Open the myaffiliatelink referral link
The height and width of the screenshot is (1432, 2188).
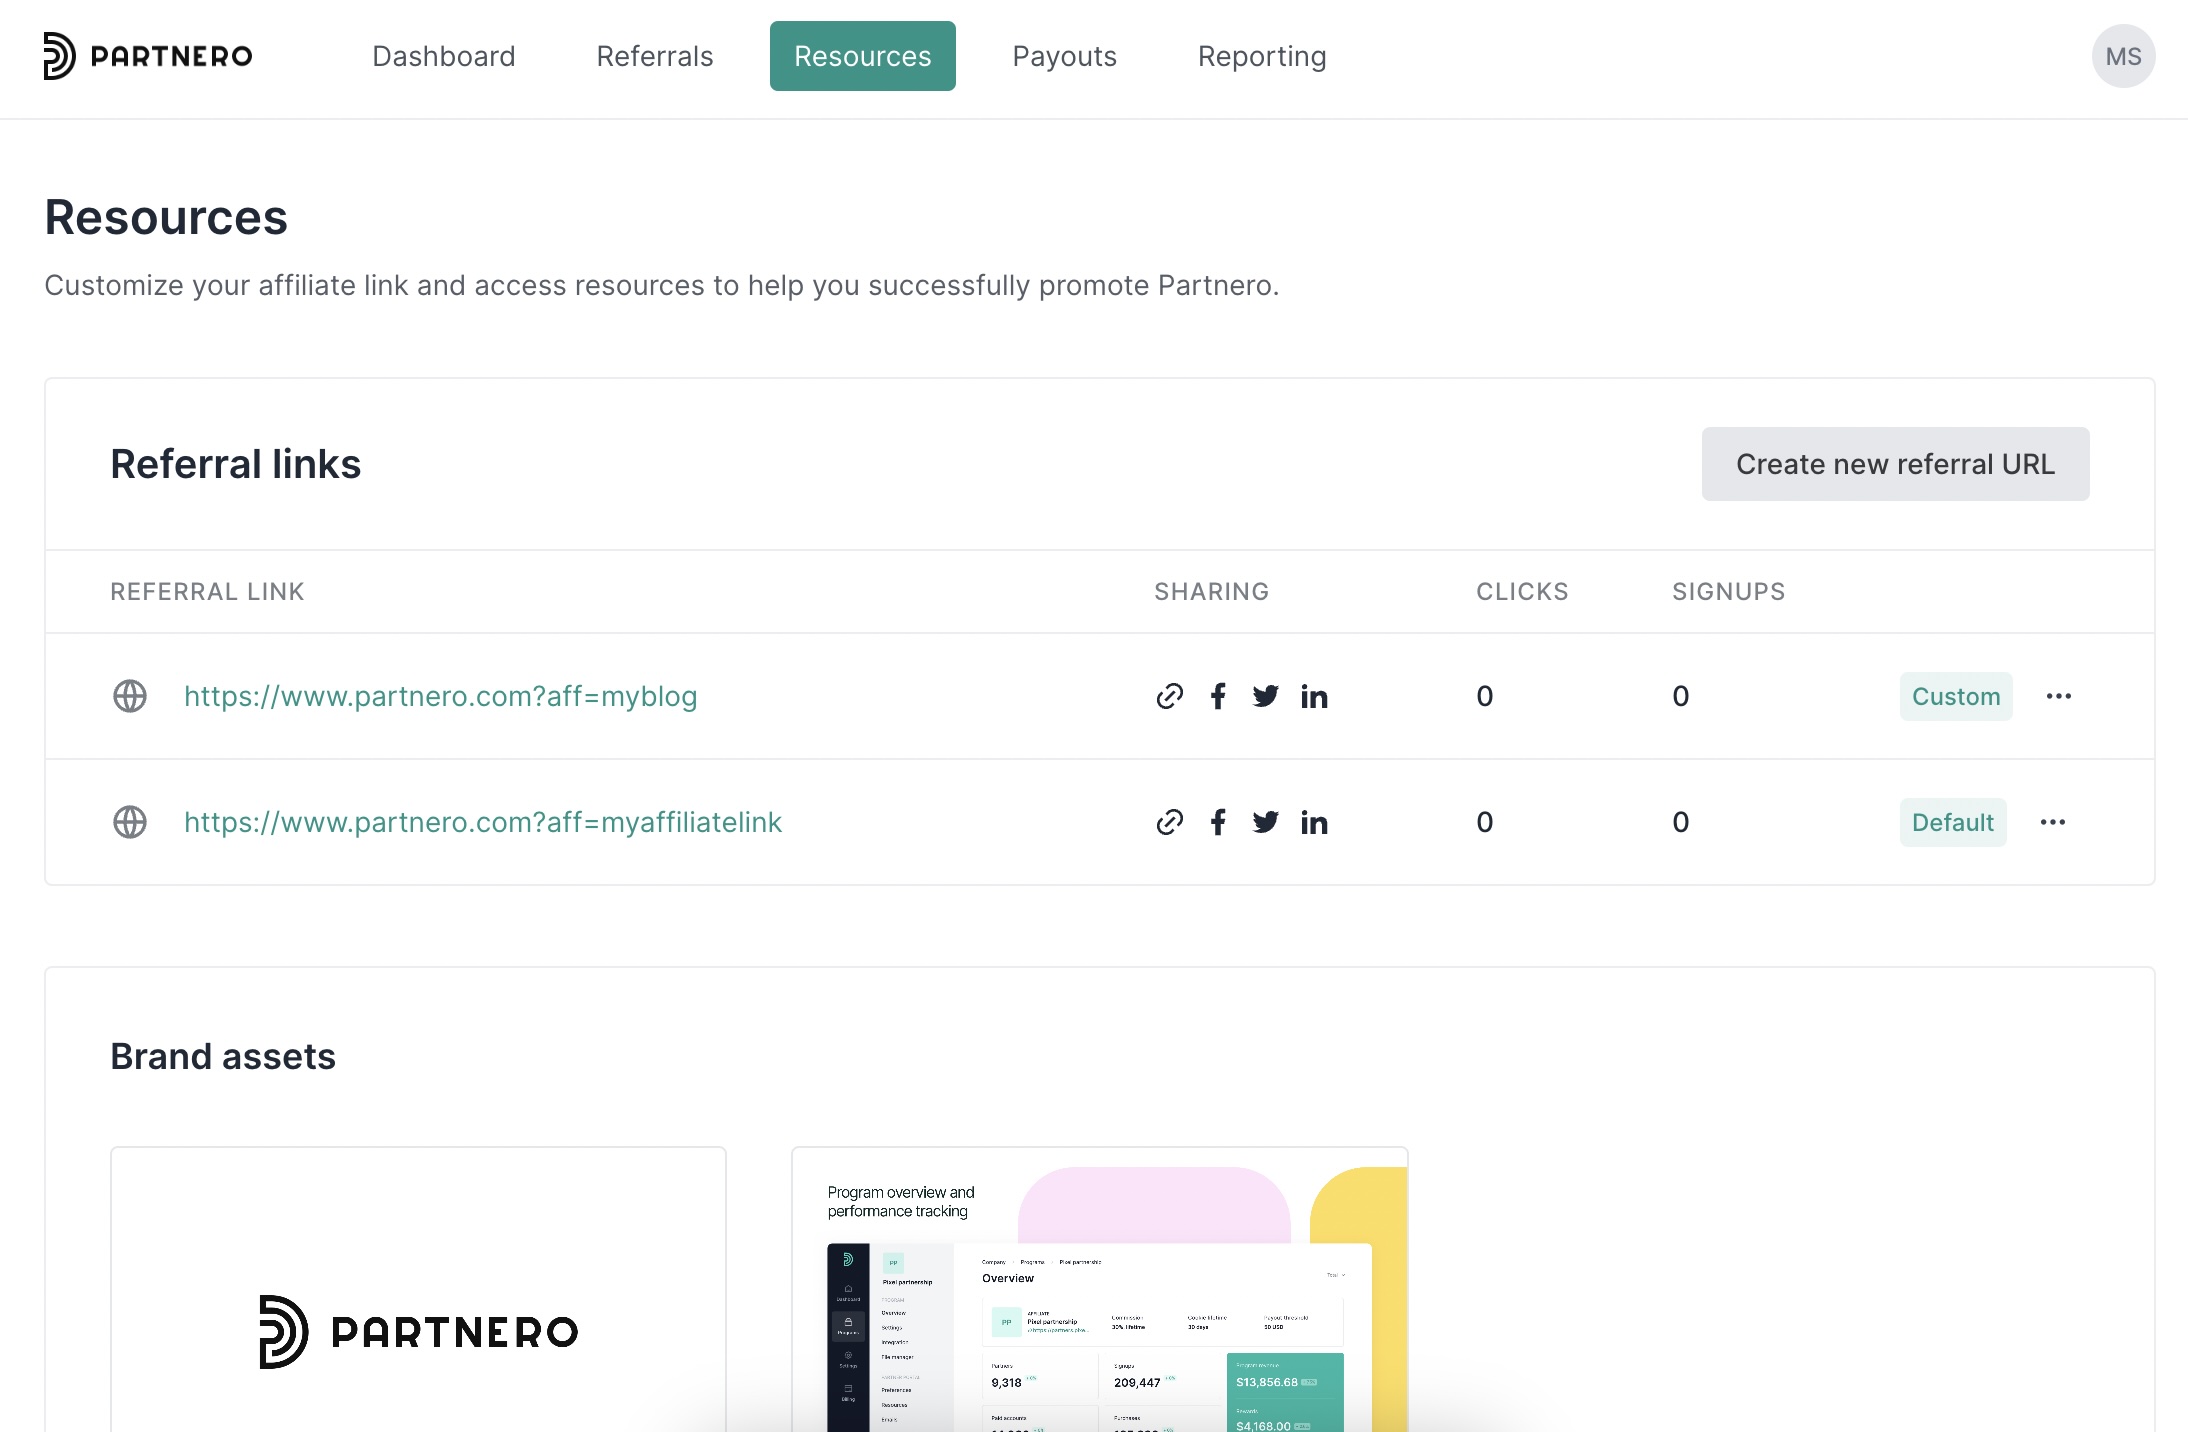pyautogui.click(x=483, y=822)
